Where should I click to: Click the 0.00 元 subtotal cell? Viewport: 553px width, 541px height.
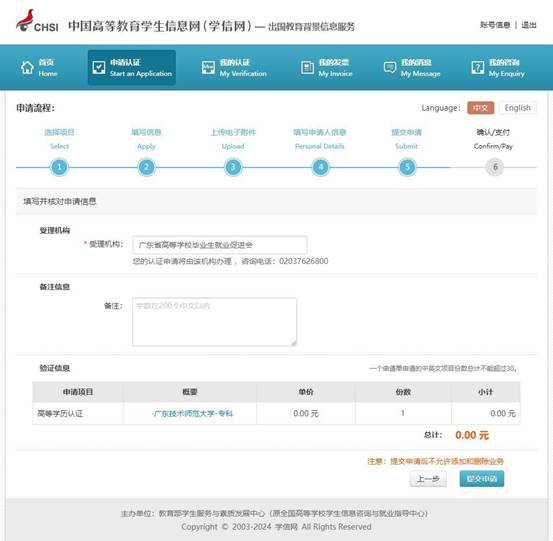tap(486, 413)
